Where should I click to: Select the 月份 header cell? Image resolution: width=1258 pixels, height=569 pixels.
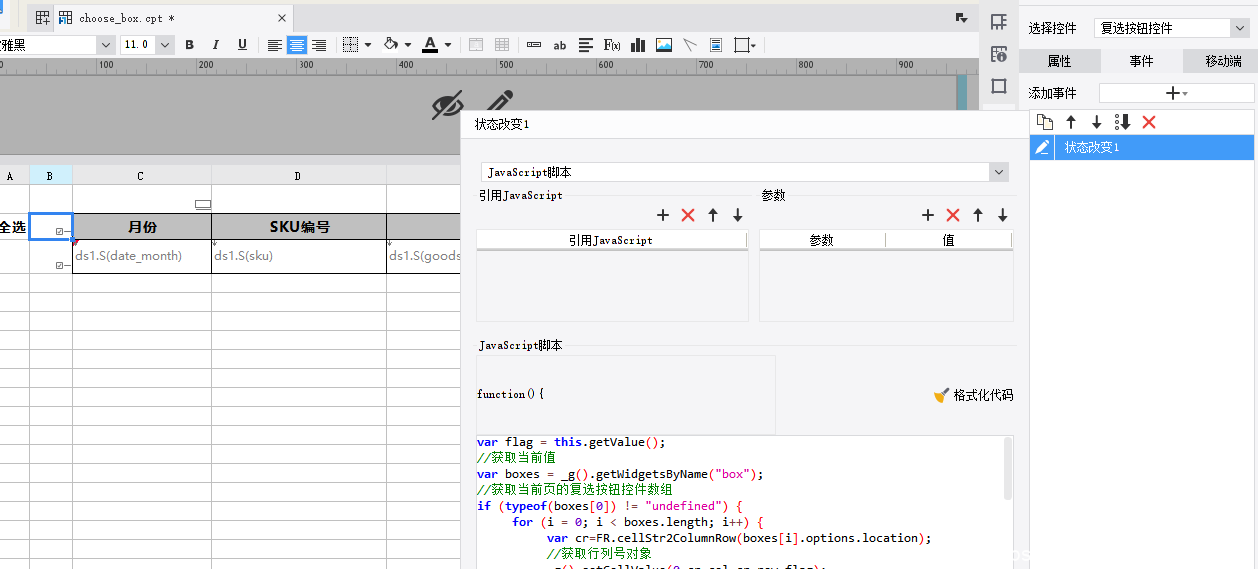click(142, 226)
